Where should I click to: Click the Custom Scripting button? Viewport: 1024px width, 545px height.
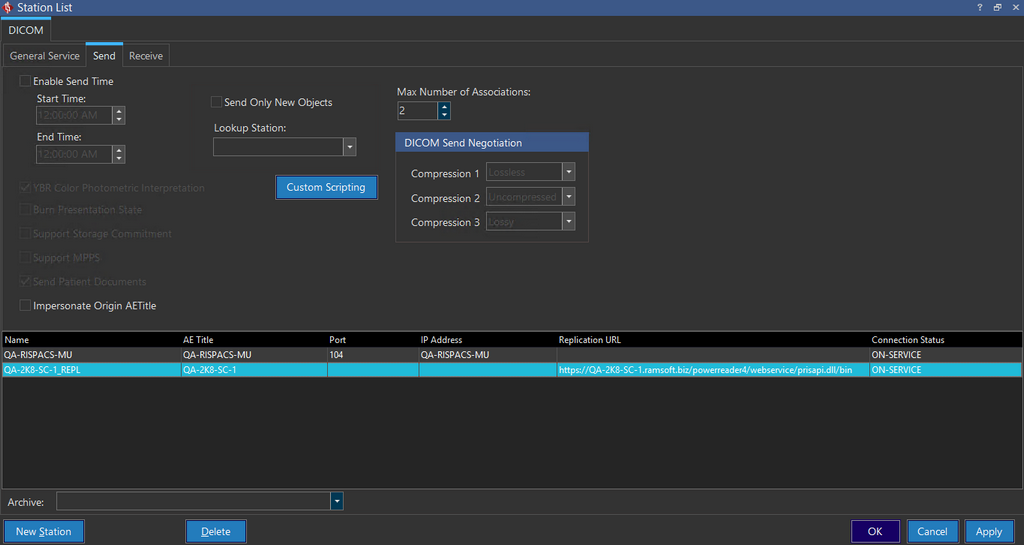[x=326, y=187]
